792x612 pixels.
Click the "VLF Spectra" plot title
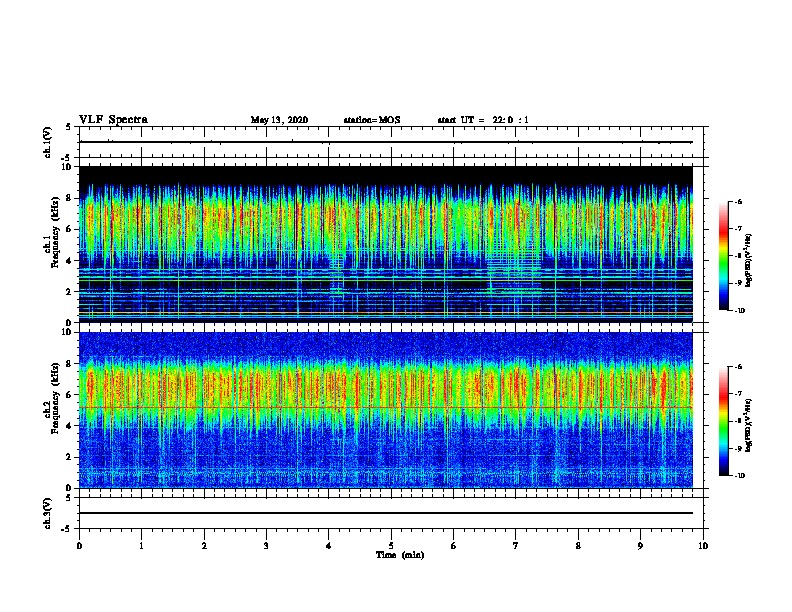click(x=113, y=119)
